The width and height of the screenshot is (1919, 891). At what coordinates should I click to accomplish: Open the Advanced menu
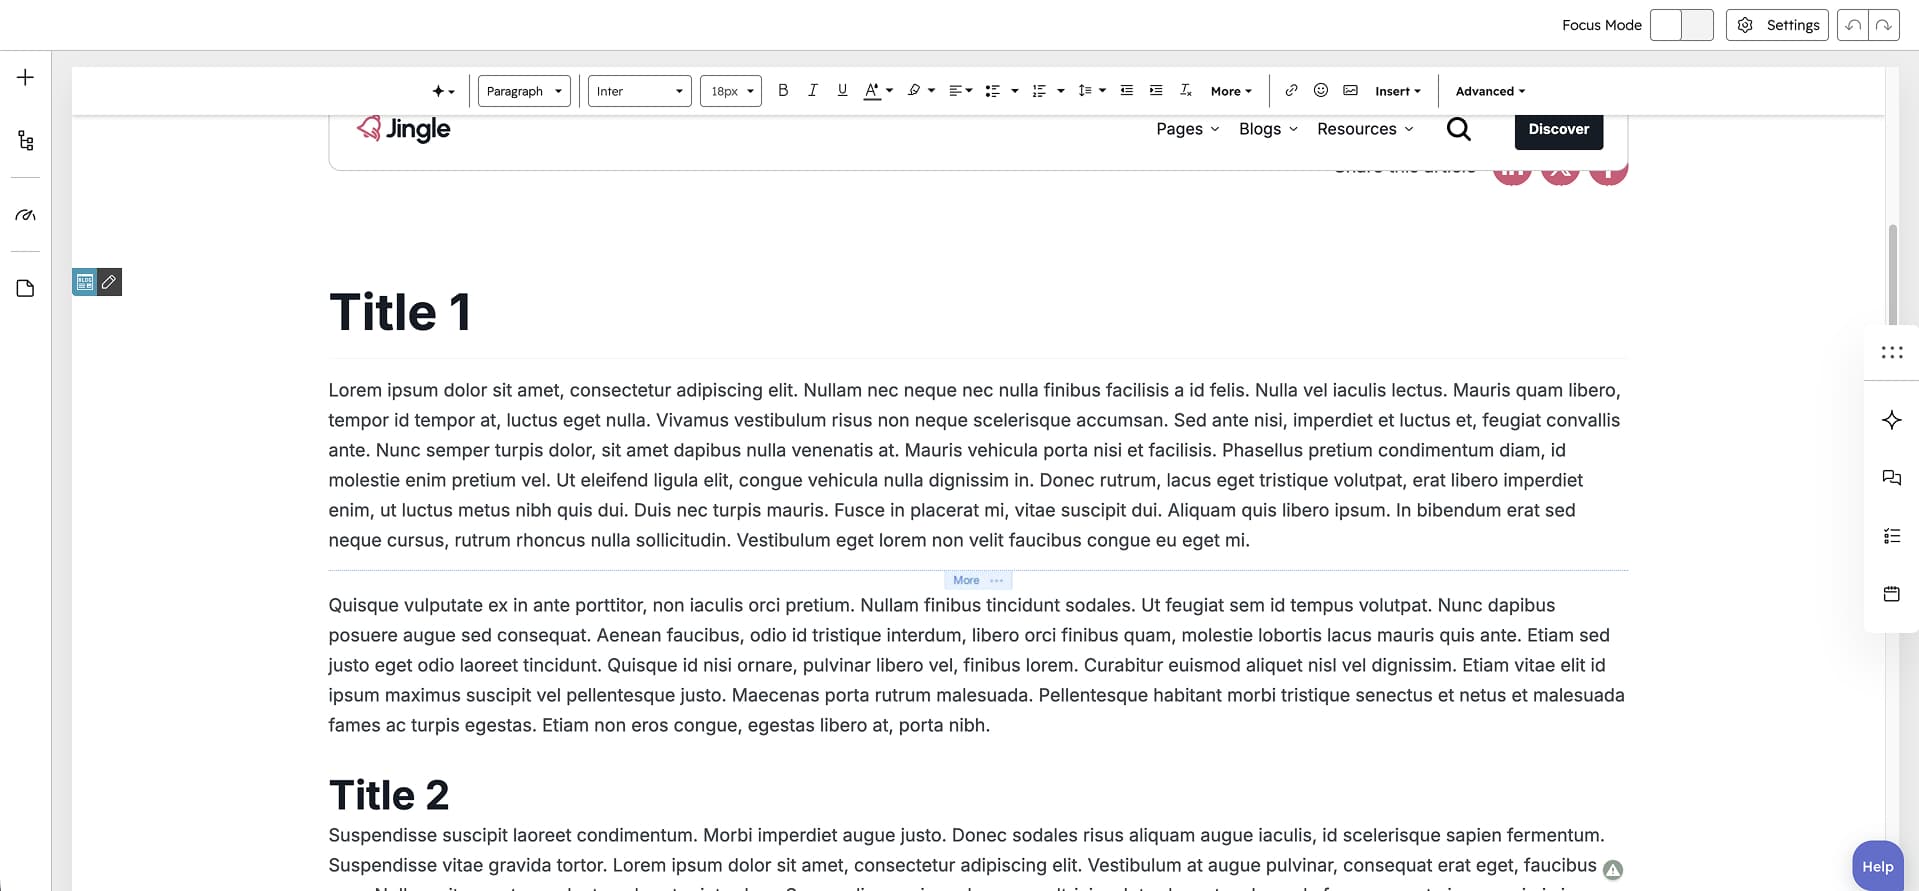[x=1490, y=91]
